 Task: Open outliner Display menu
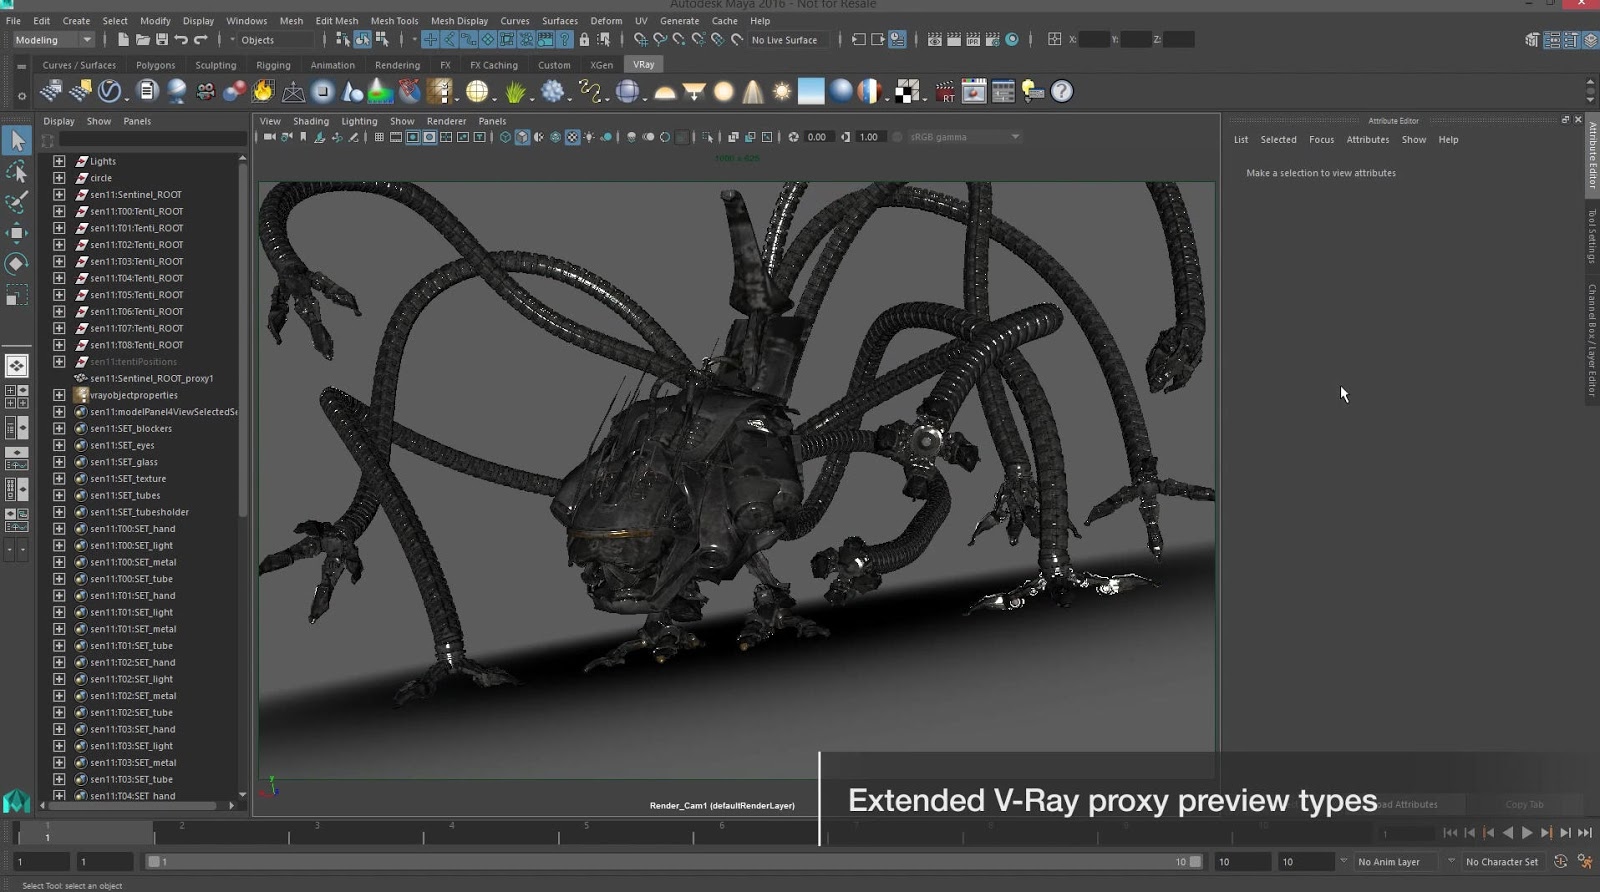(x=59, y=121)
